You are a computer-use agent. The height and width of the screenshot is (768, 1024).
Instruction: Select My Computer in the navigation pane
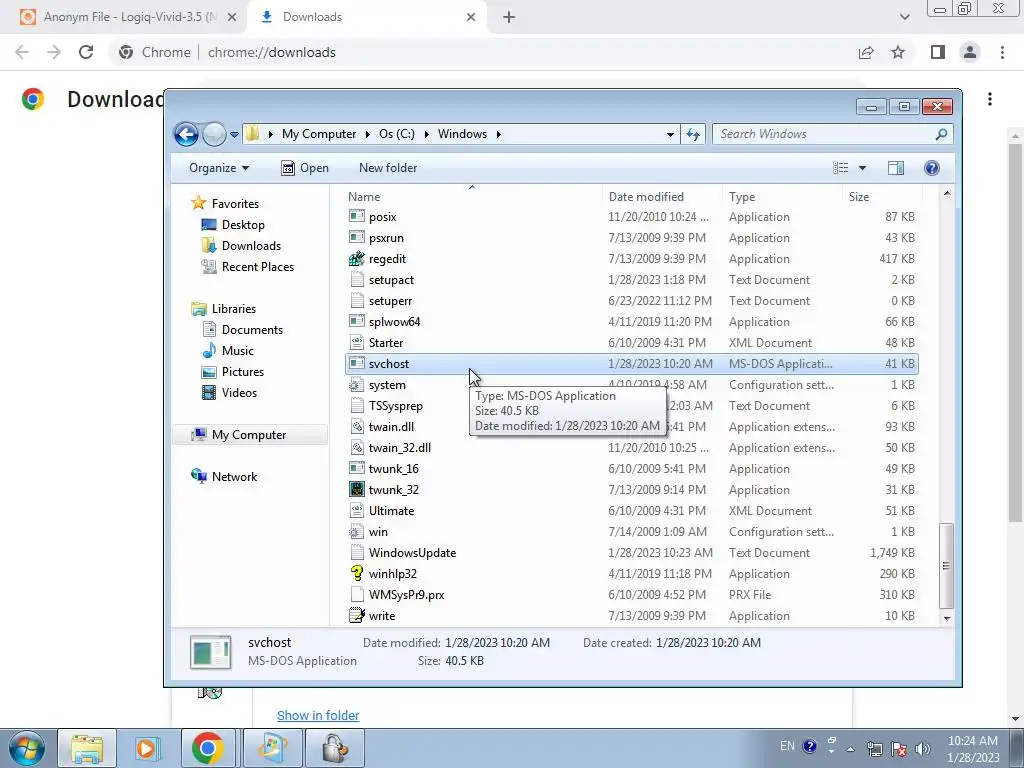click(x=249, y=435)
